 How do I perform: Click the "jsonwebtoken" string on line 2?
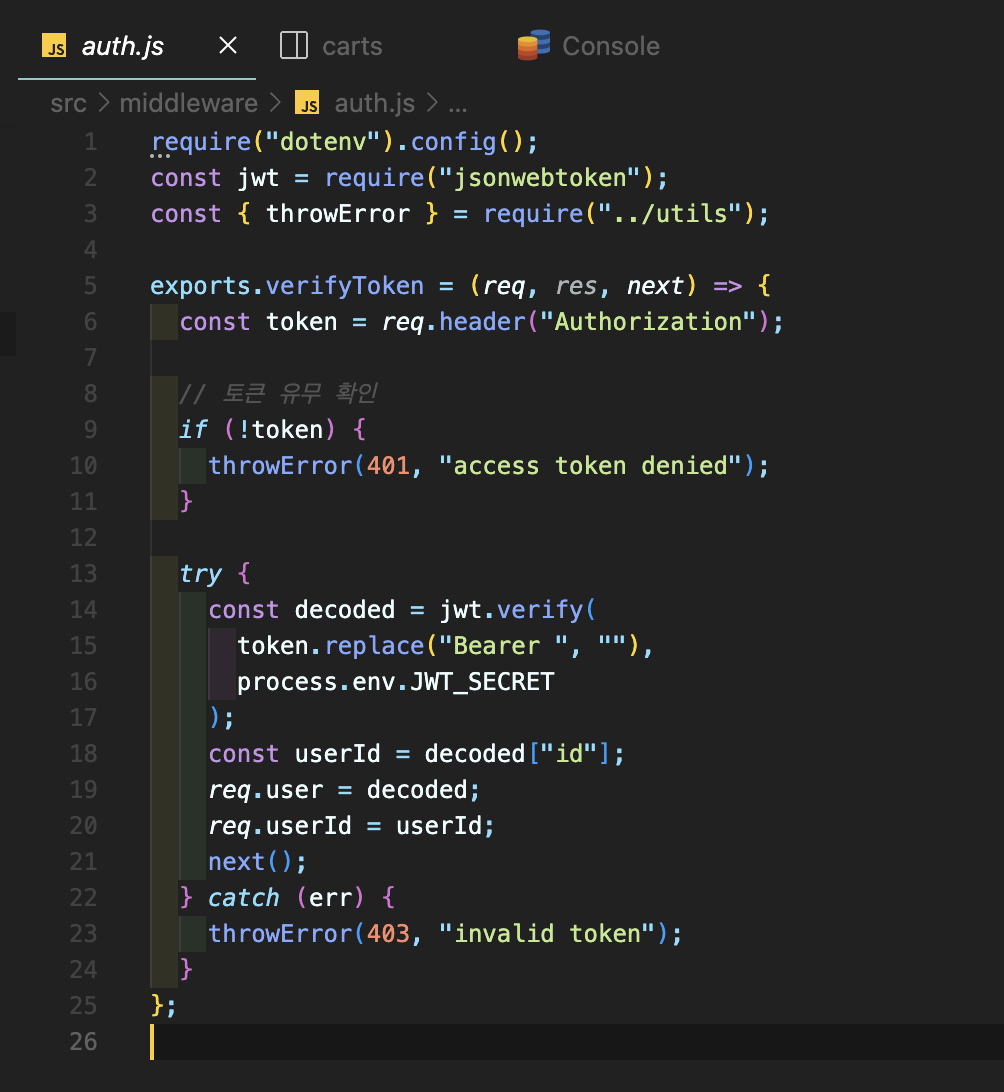click(540, 178)
